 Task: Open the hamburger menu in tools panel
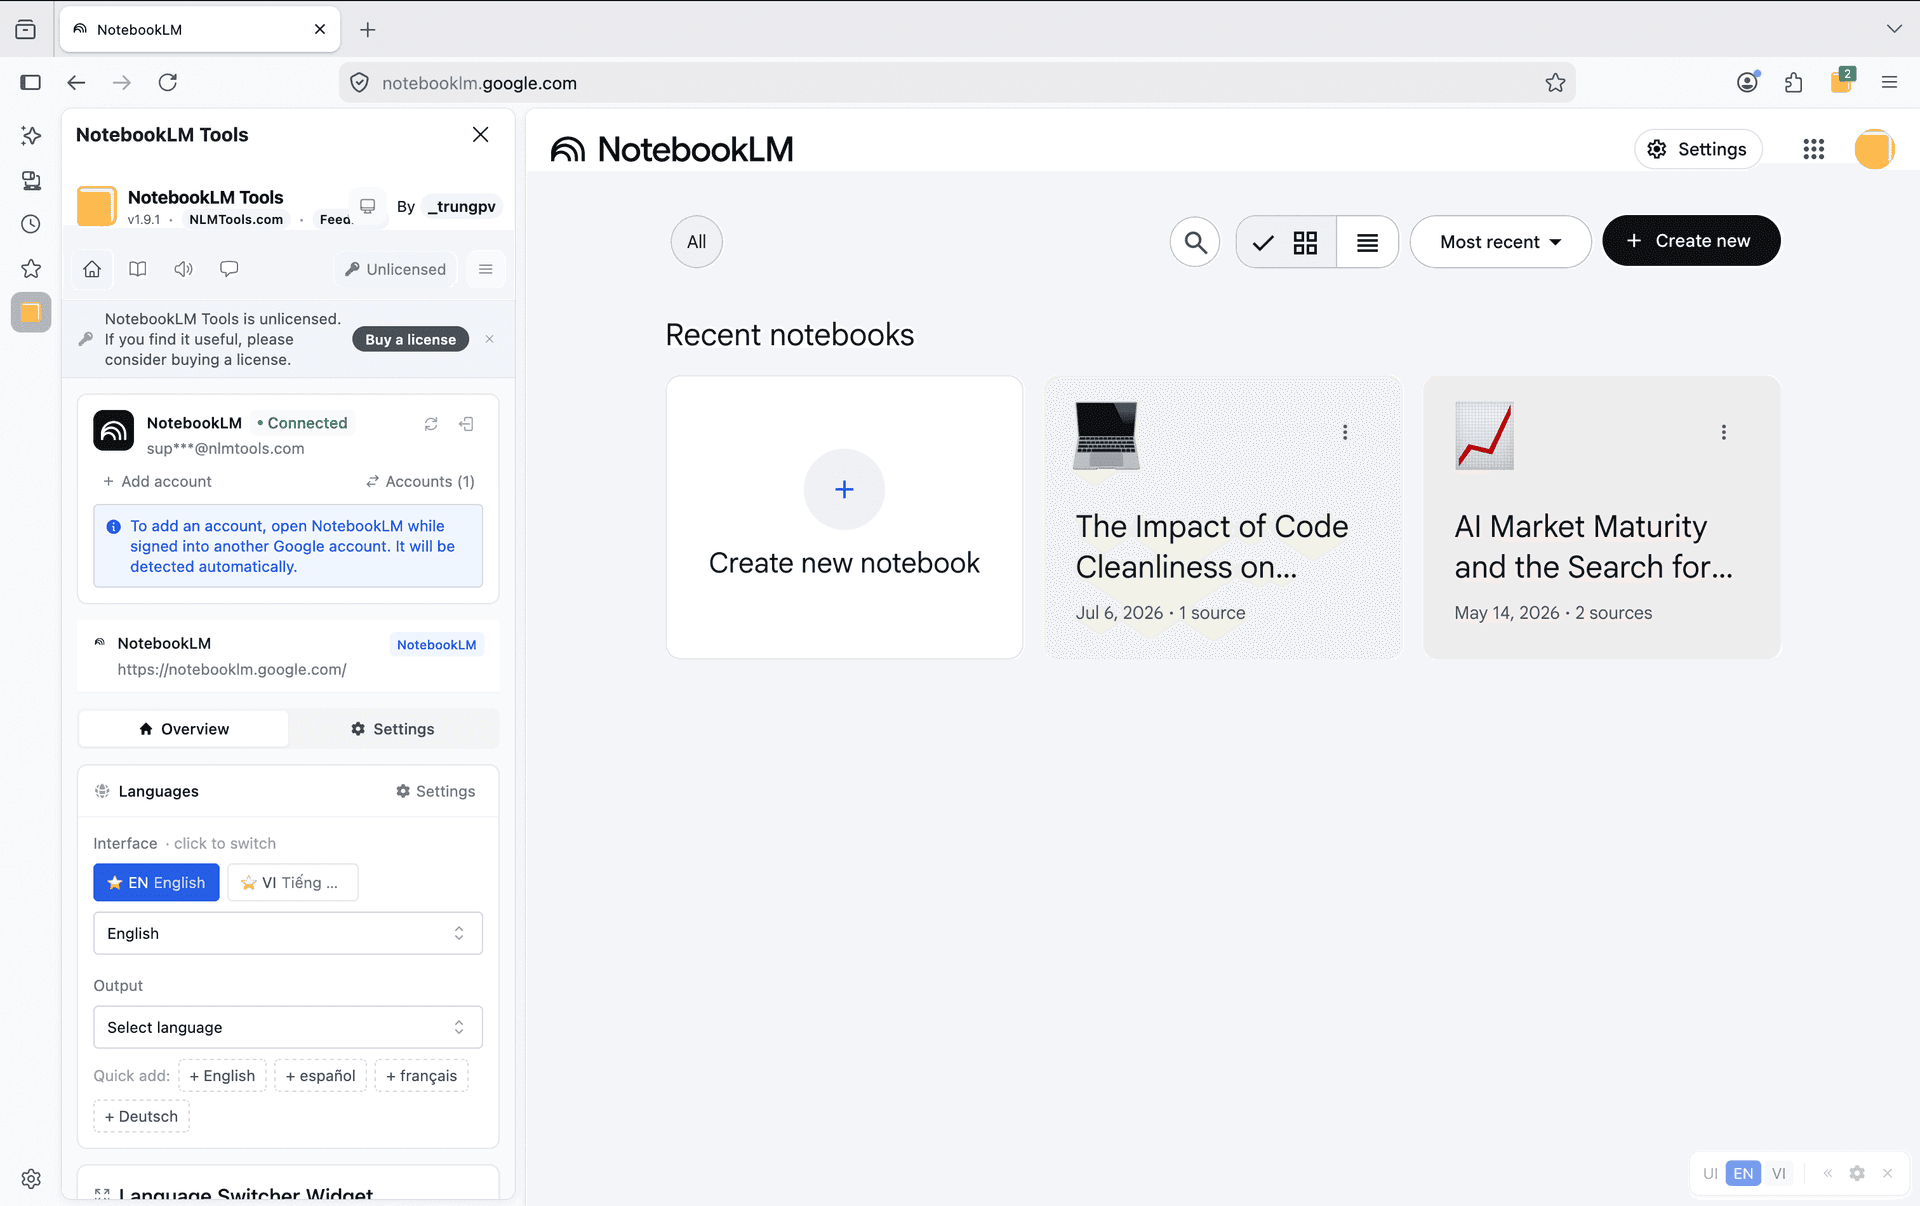[x=485, y=269]
